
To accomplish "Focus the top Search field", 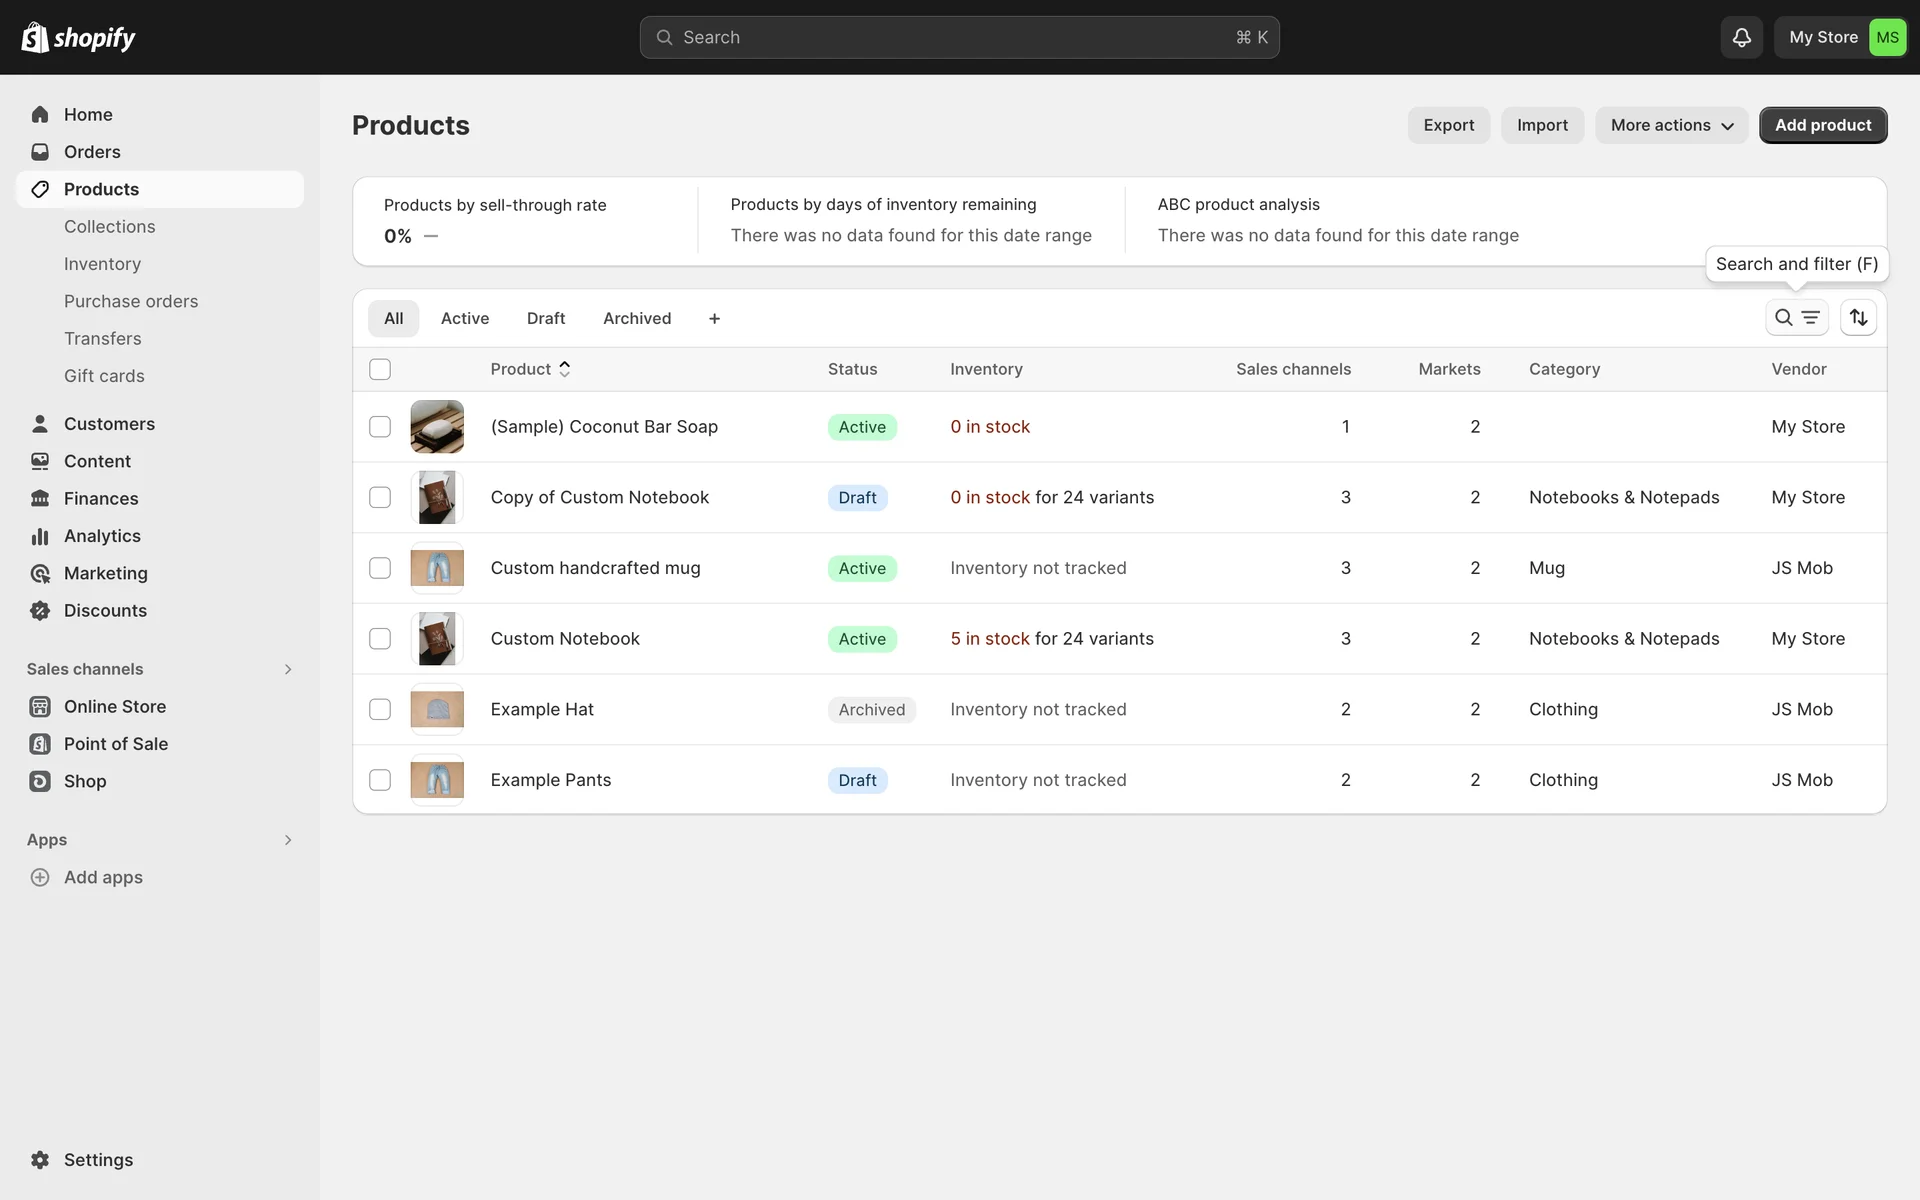I will [959, 37].
